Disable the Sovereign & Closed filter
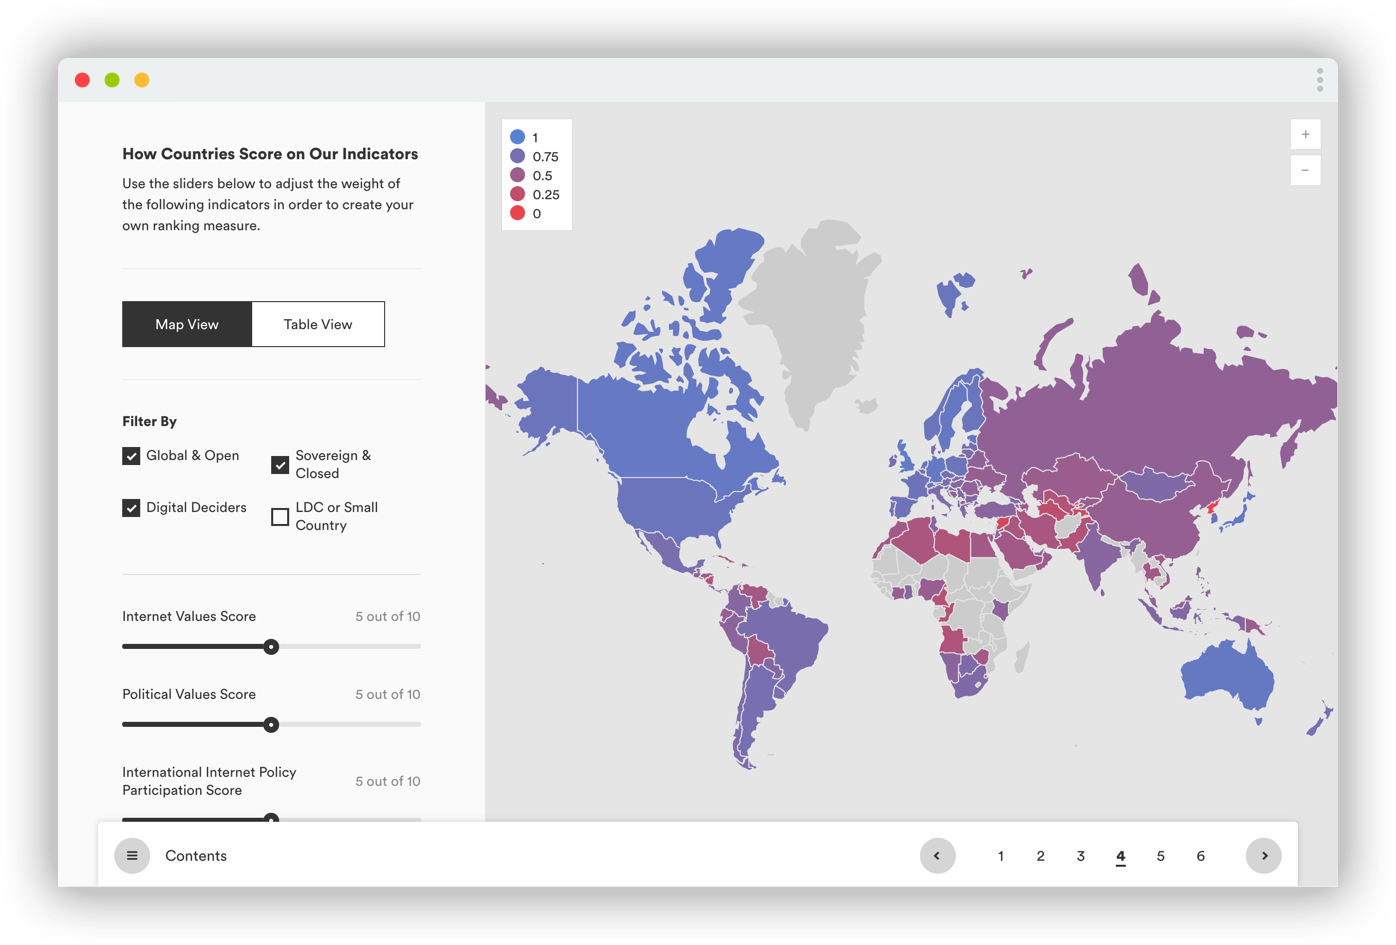Screen dimensions: 1396x945 pos(280,464)
